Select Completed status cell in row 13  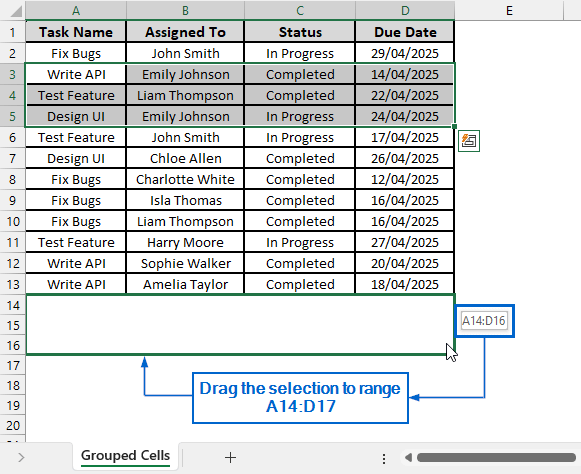click(x=300, y=285)
